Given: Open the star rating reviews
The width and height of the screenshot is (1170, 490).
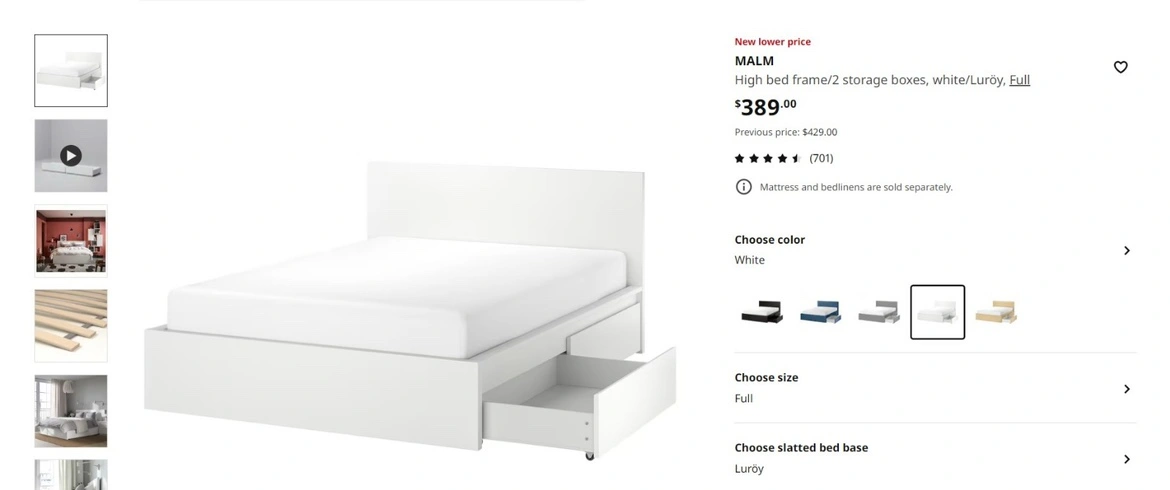Looking at the screenshot, I should [x=768, y=158].
